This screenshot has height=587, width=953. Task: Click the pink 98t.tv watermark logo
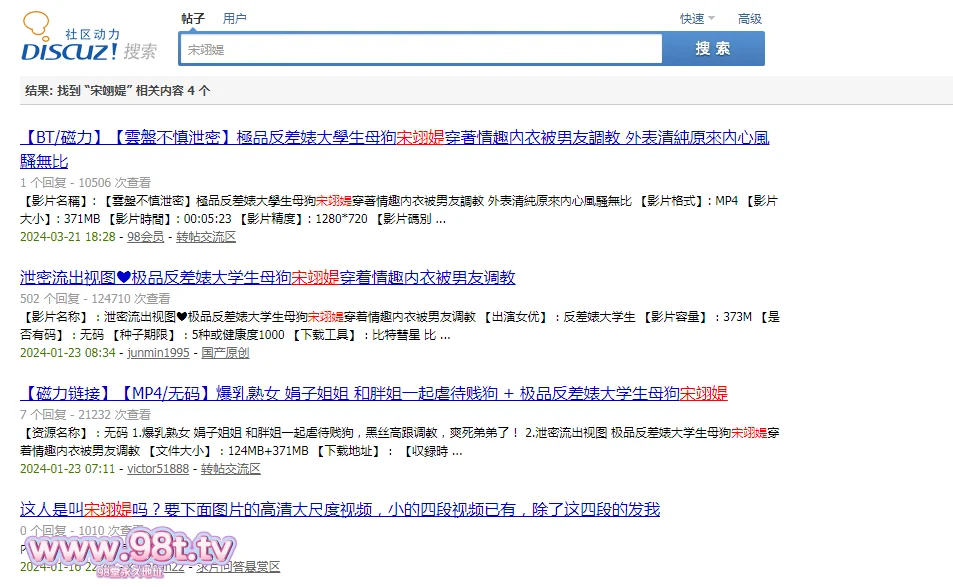point(130,550)
